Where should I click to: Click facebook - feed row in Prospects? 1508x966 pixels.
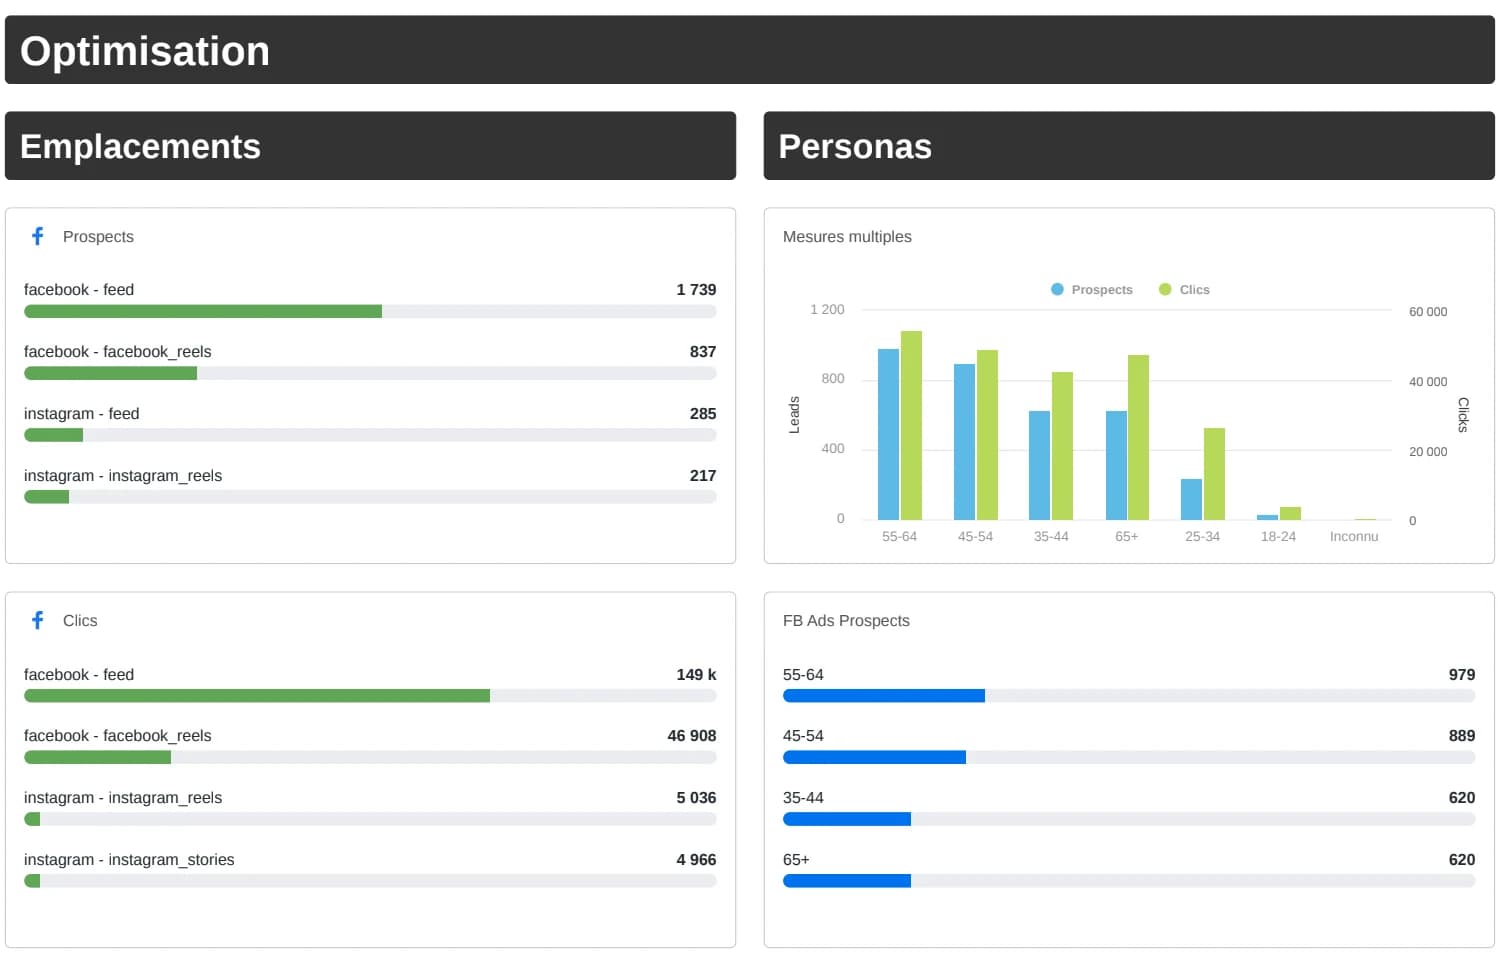click(370, 300)
